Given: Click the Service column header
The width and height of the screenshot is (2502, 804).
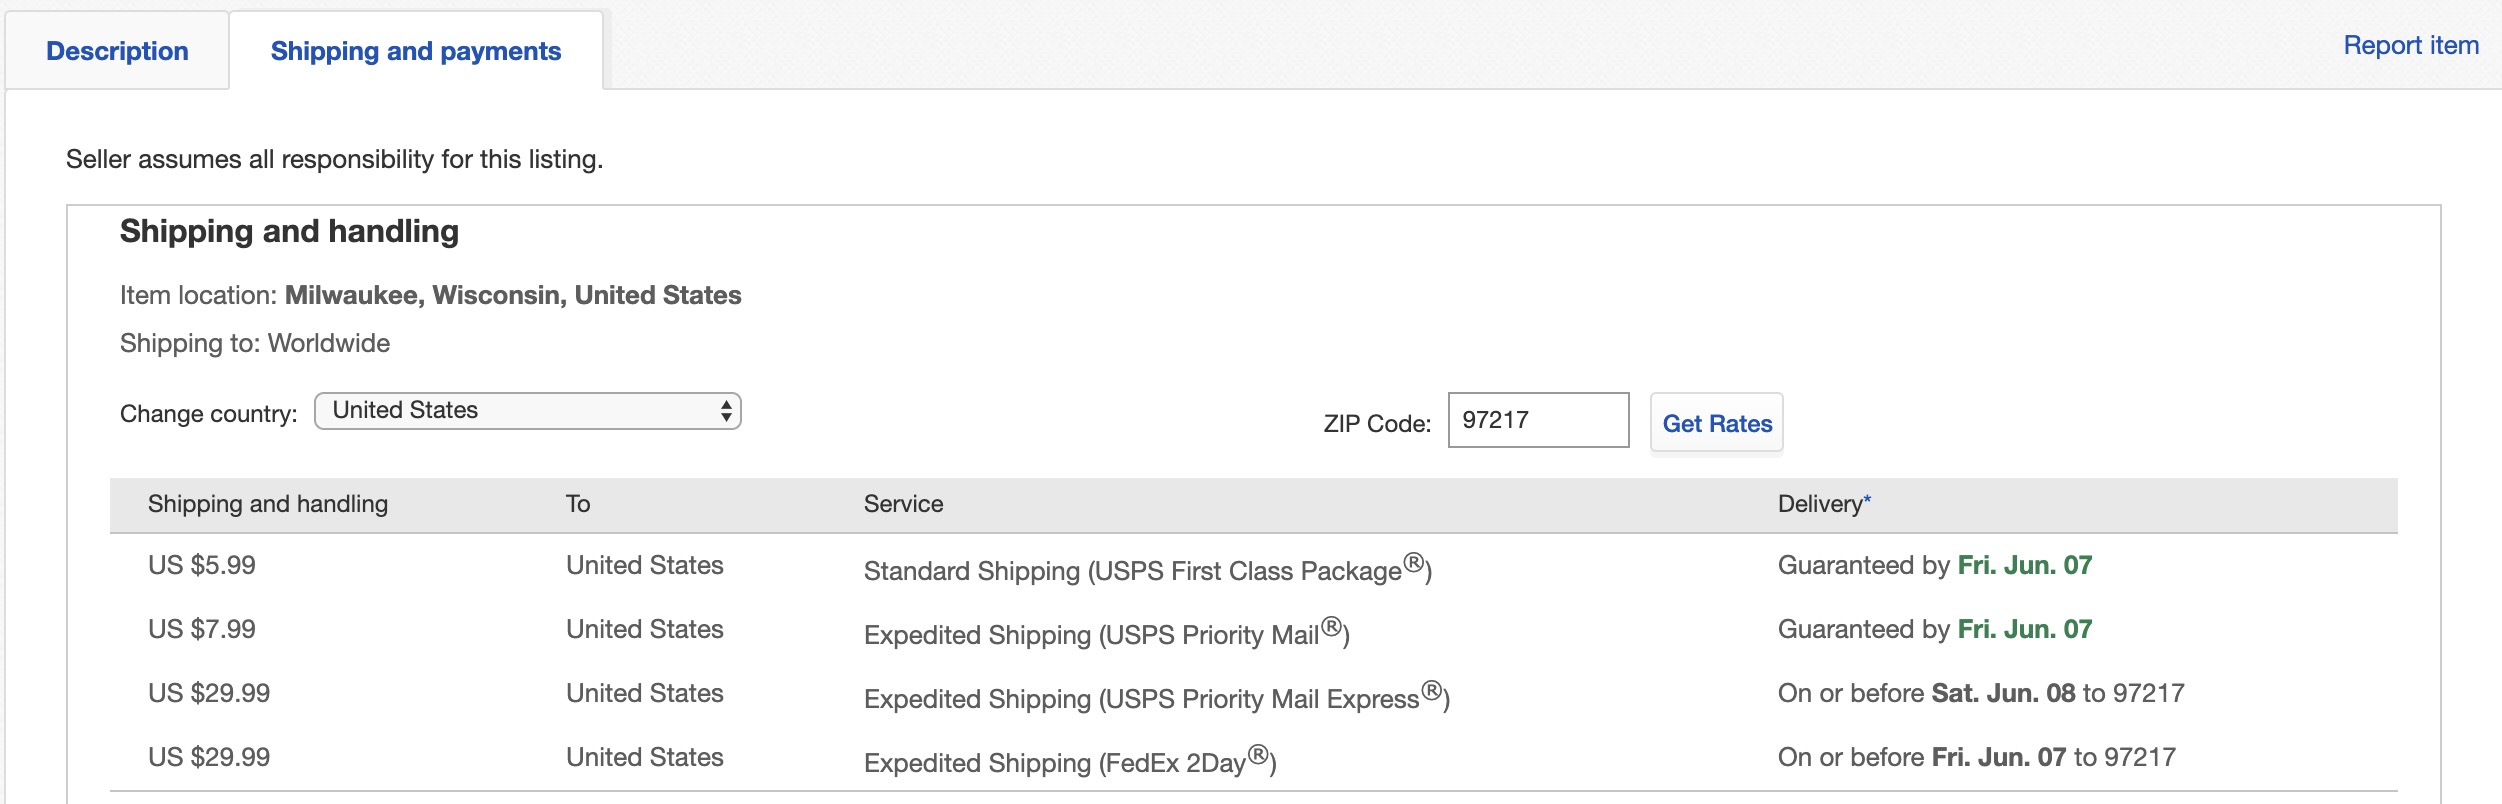Looking at the screenshot, I should coord(903,504).
